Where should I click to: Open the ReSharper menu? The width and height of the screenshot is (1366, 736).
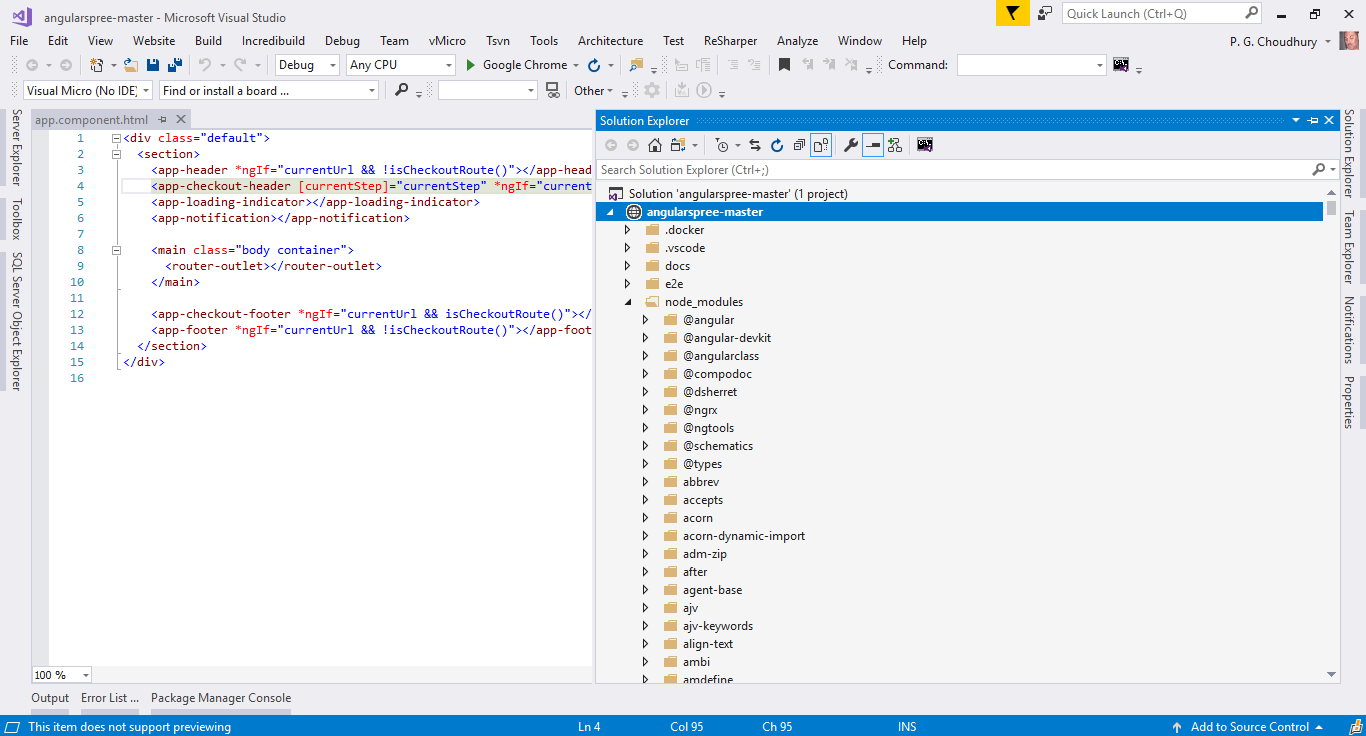730,41
